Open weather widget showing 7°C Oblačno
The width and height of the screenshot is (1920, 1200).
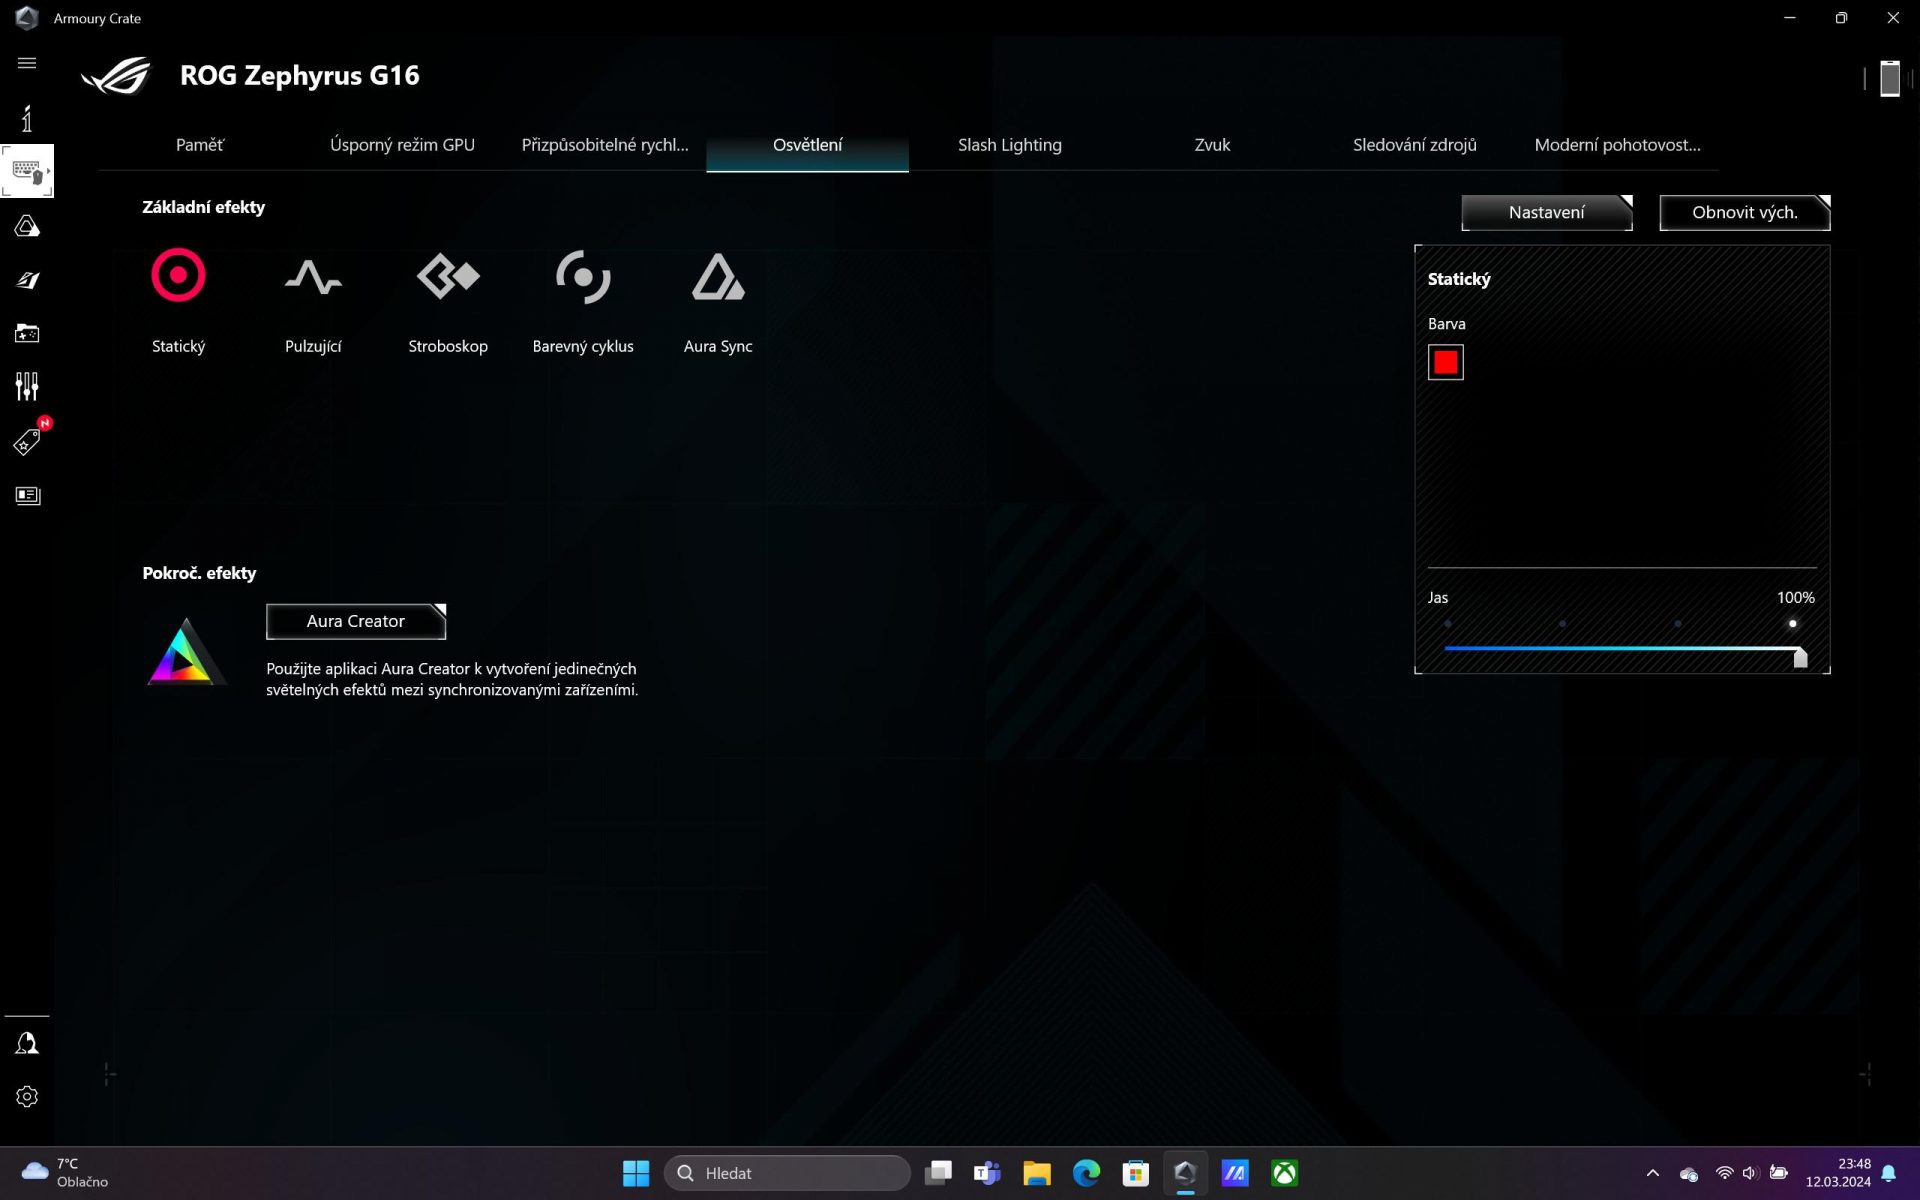click(x=65, y=1173)
